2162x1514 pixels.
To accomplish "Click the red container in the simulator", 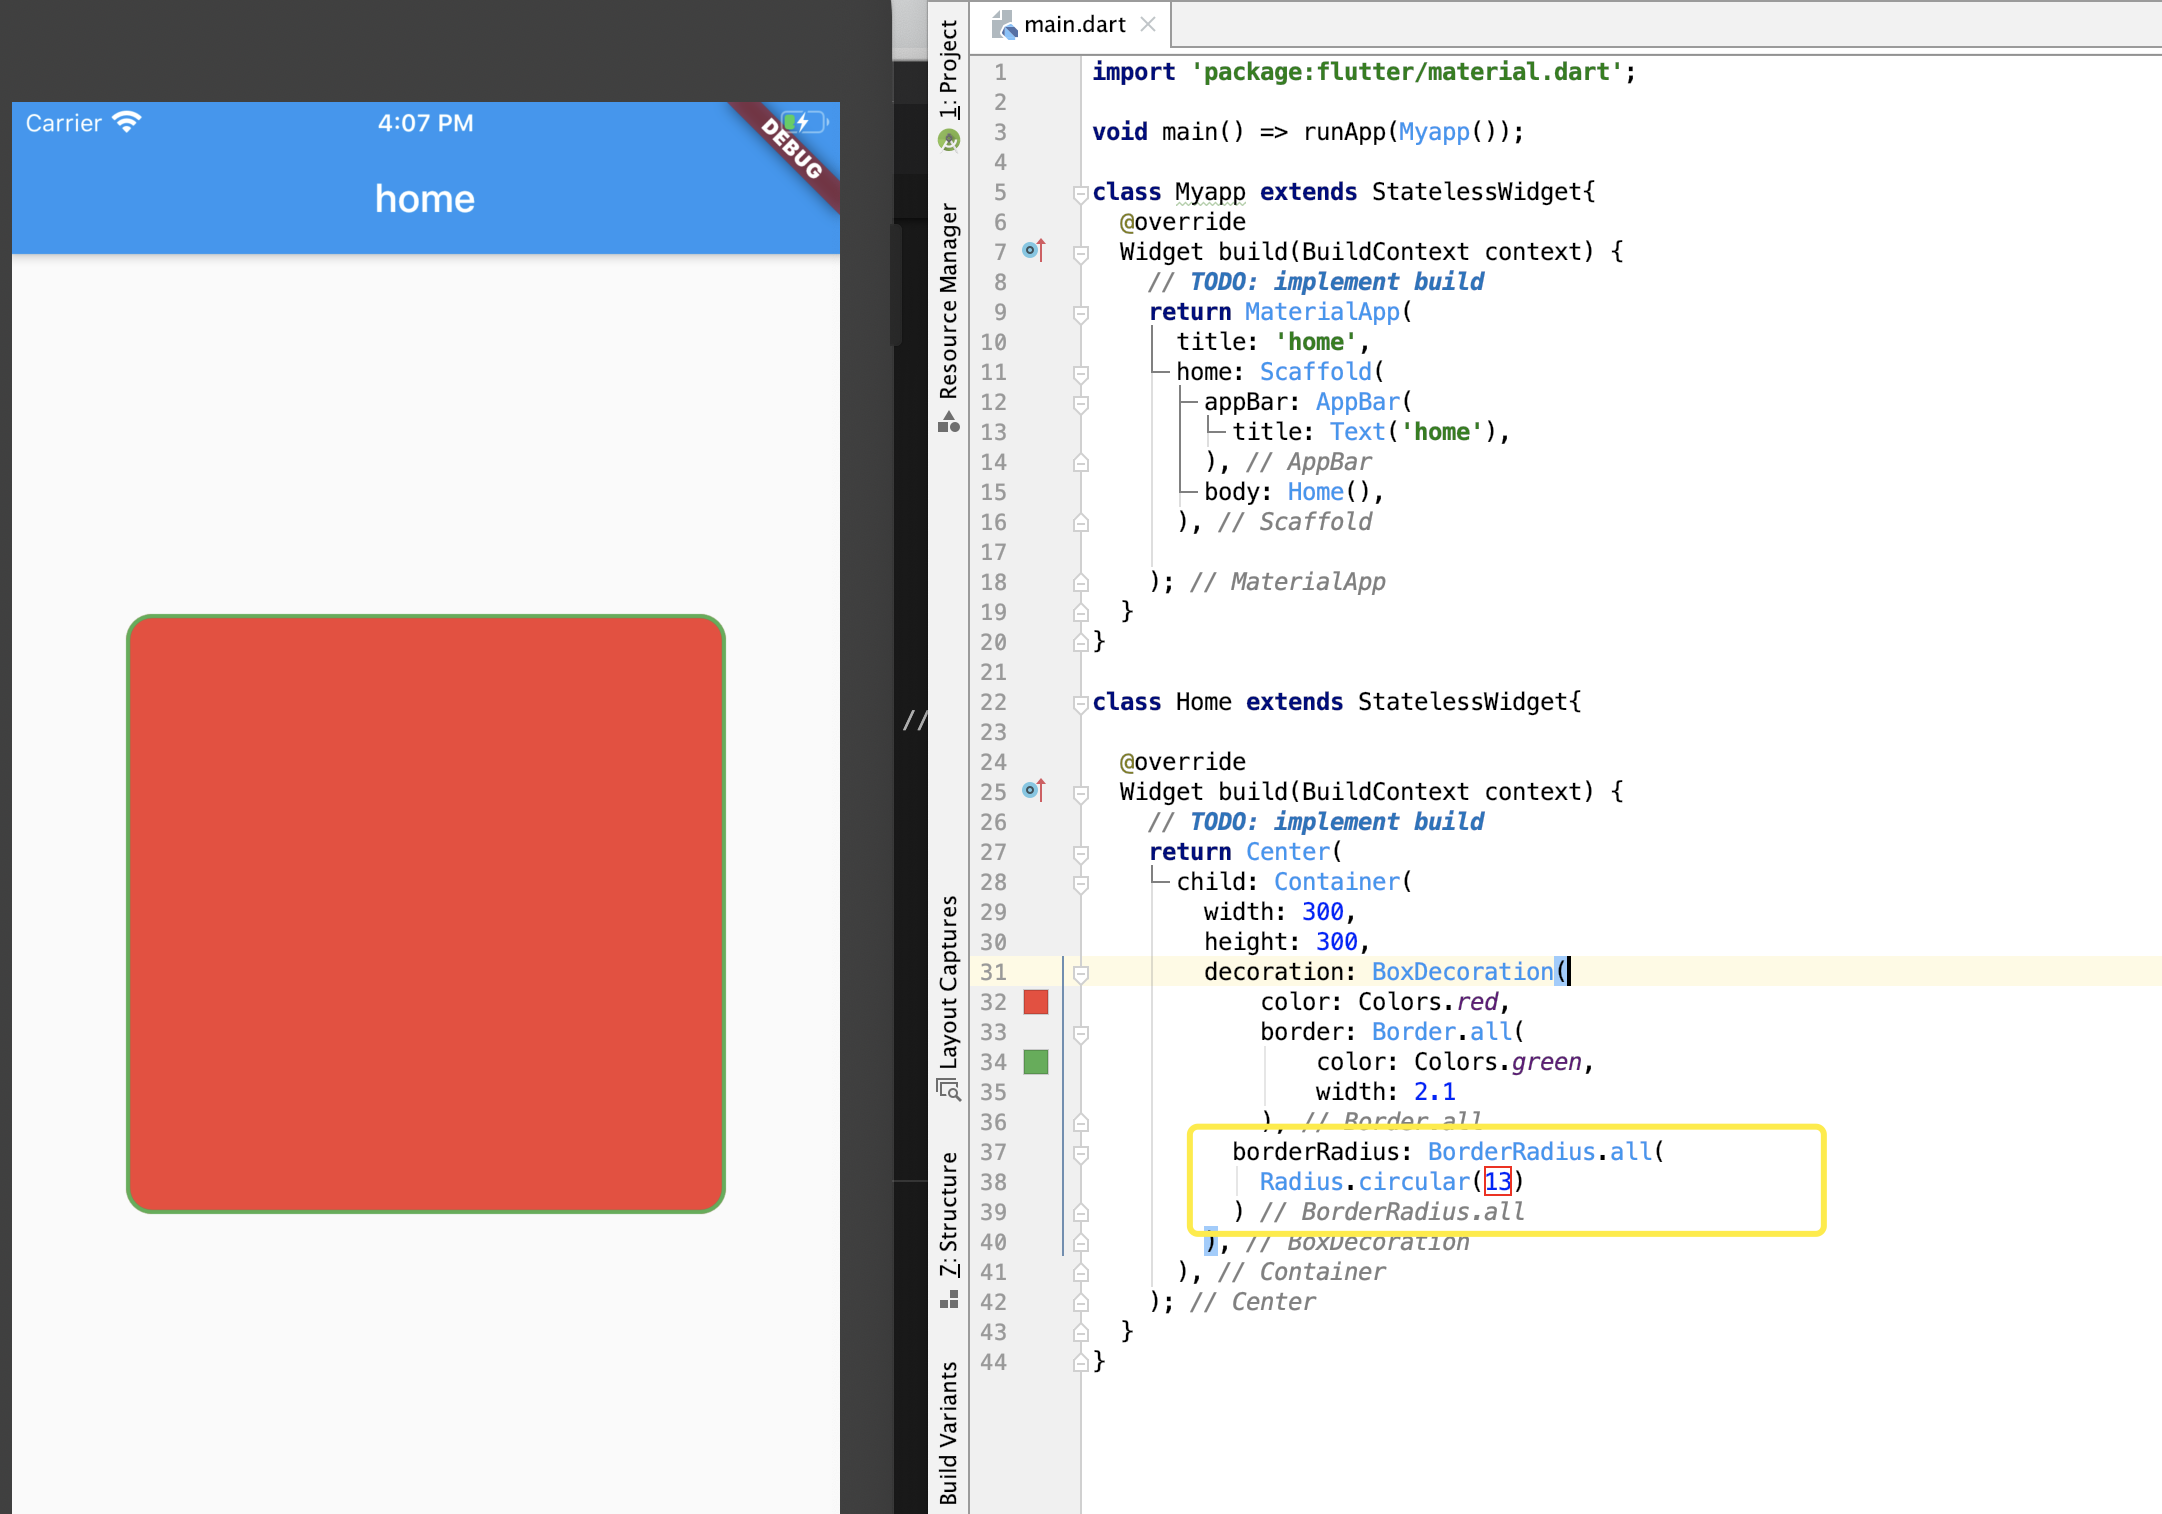I will [x=426, y=914].
